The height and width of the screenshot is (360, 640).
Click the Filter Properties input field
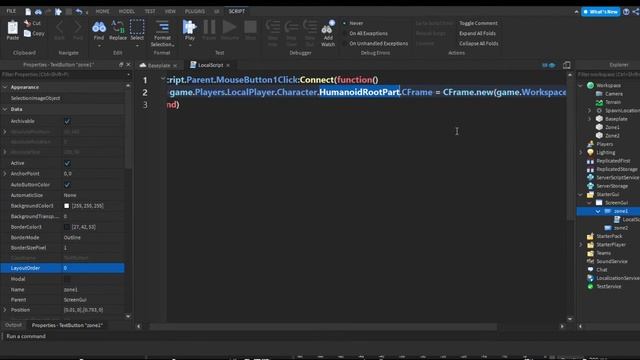click(x=64, y=75)
